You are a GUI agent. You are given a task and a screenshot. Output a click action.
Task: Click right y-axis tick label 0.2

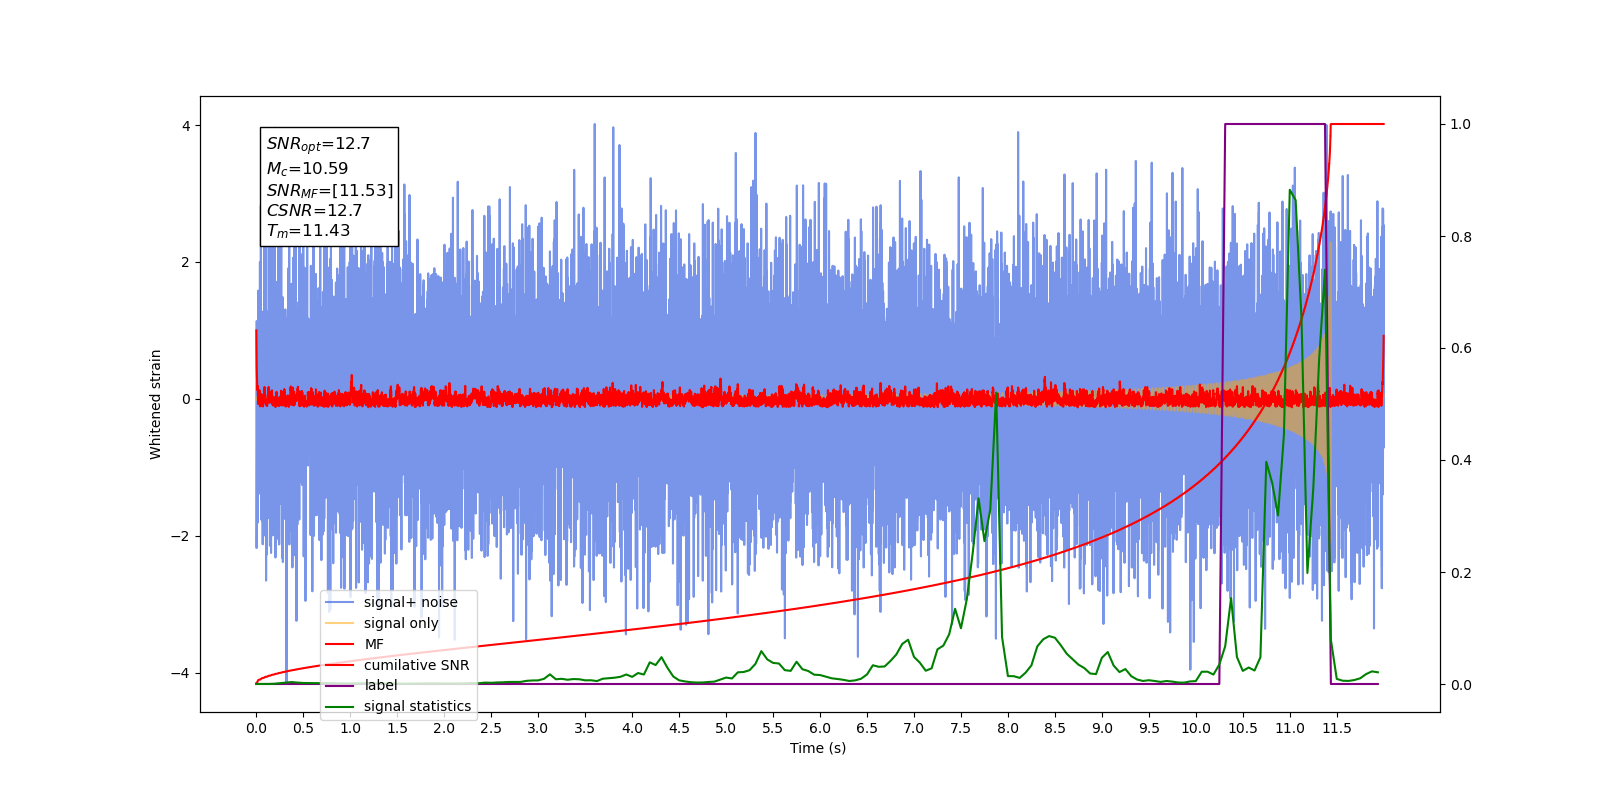coord(1461,573)
